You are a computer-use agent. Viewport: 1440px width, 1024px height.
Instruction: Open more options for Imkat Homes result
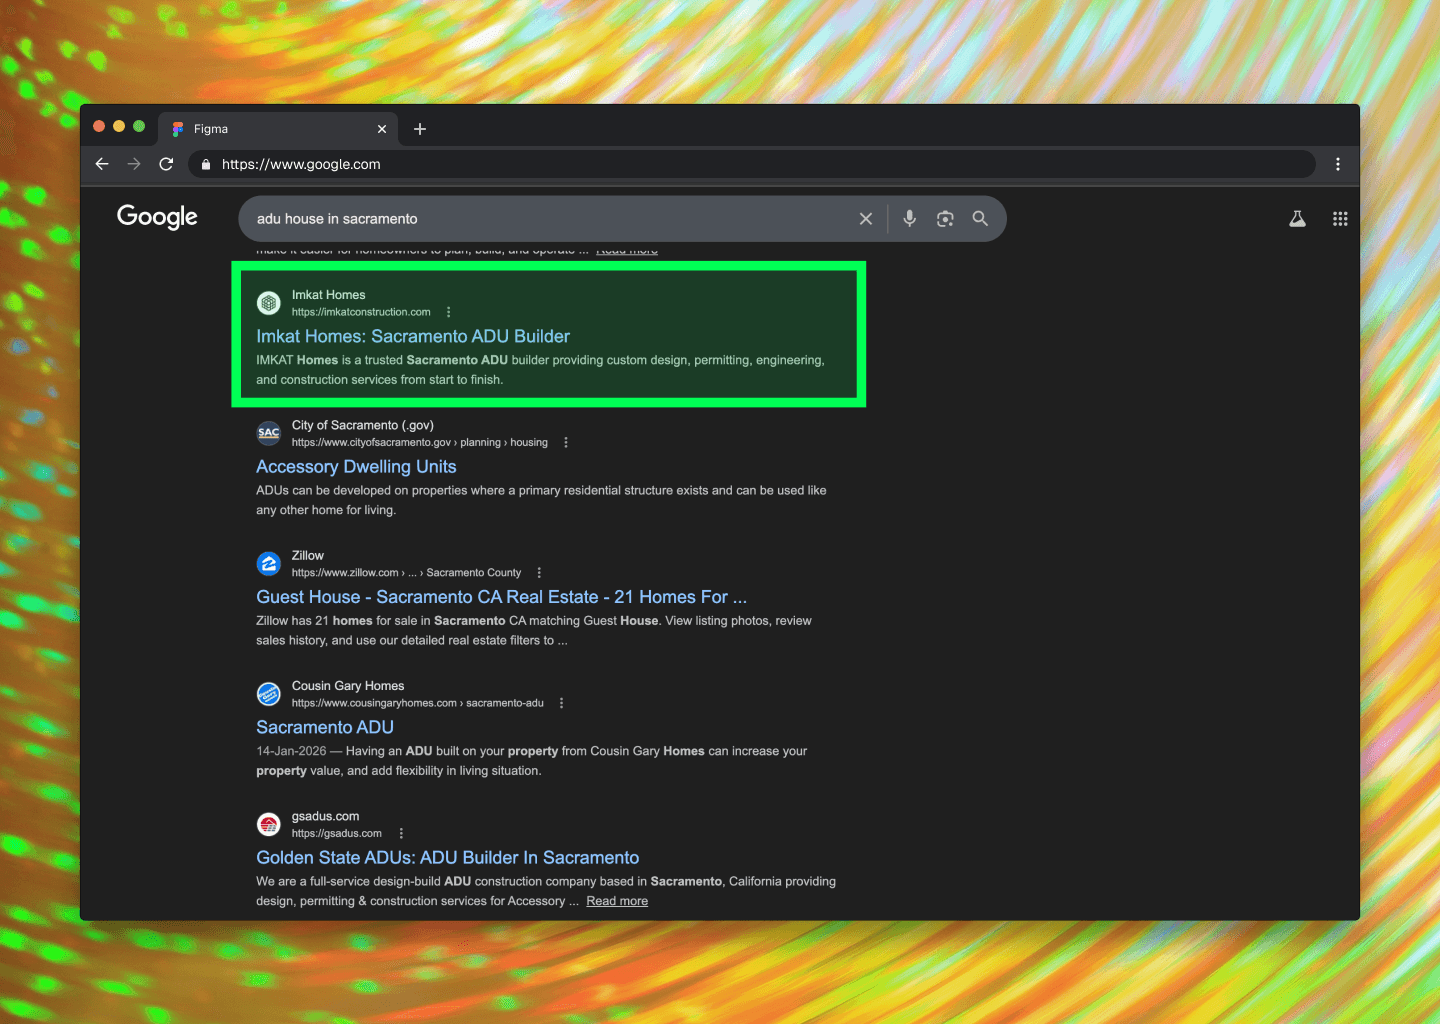pyautogui.click(x=448, y=312)
